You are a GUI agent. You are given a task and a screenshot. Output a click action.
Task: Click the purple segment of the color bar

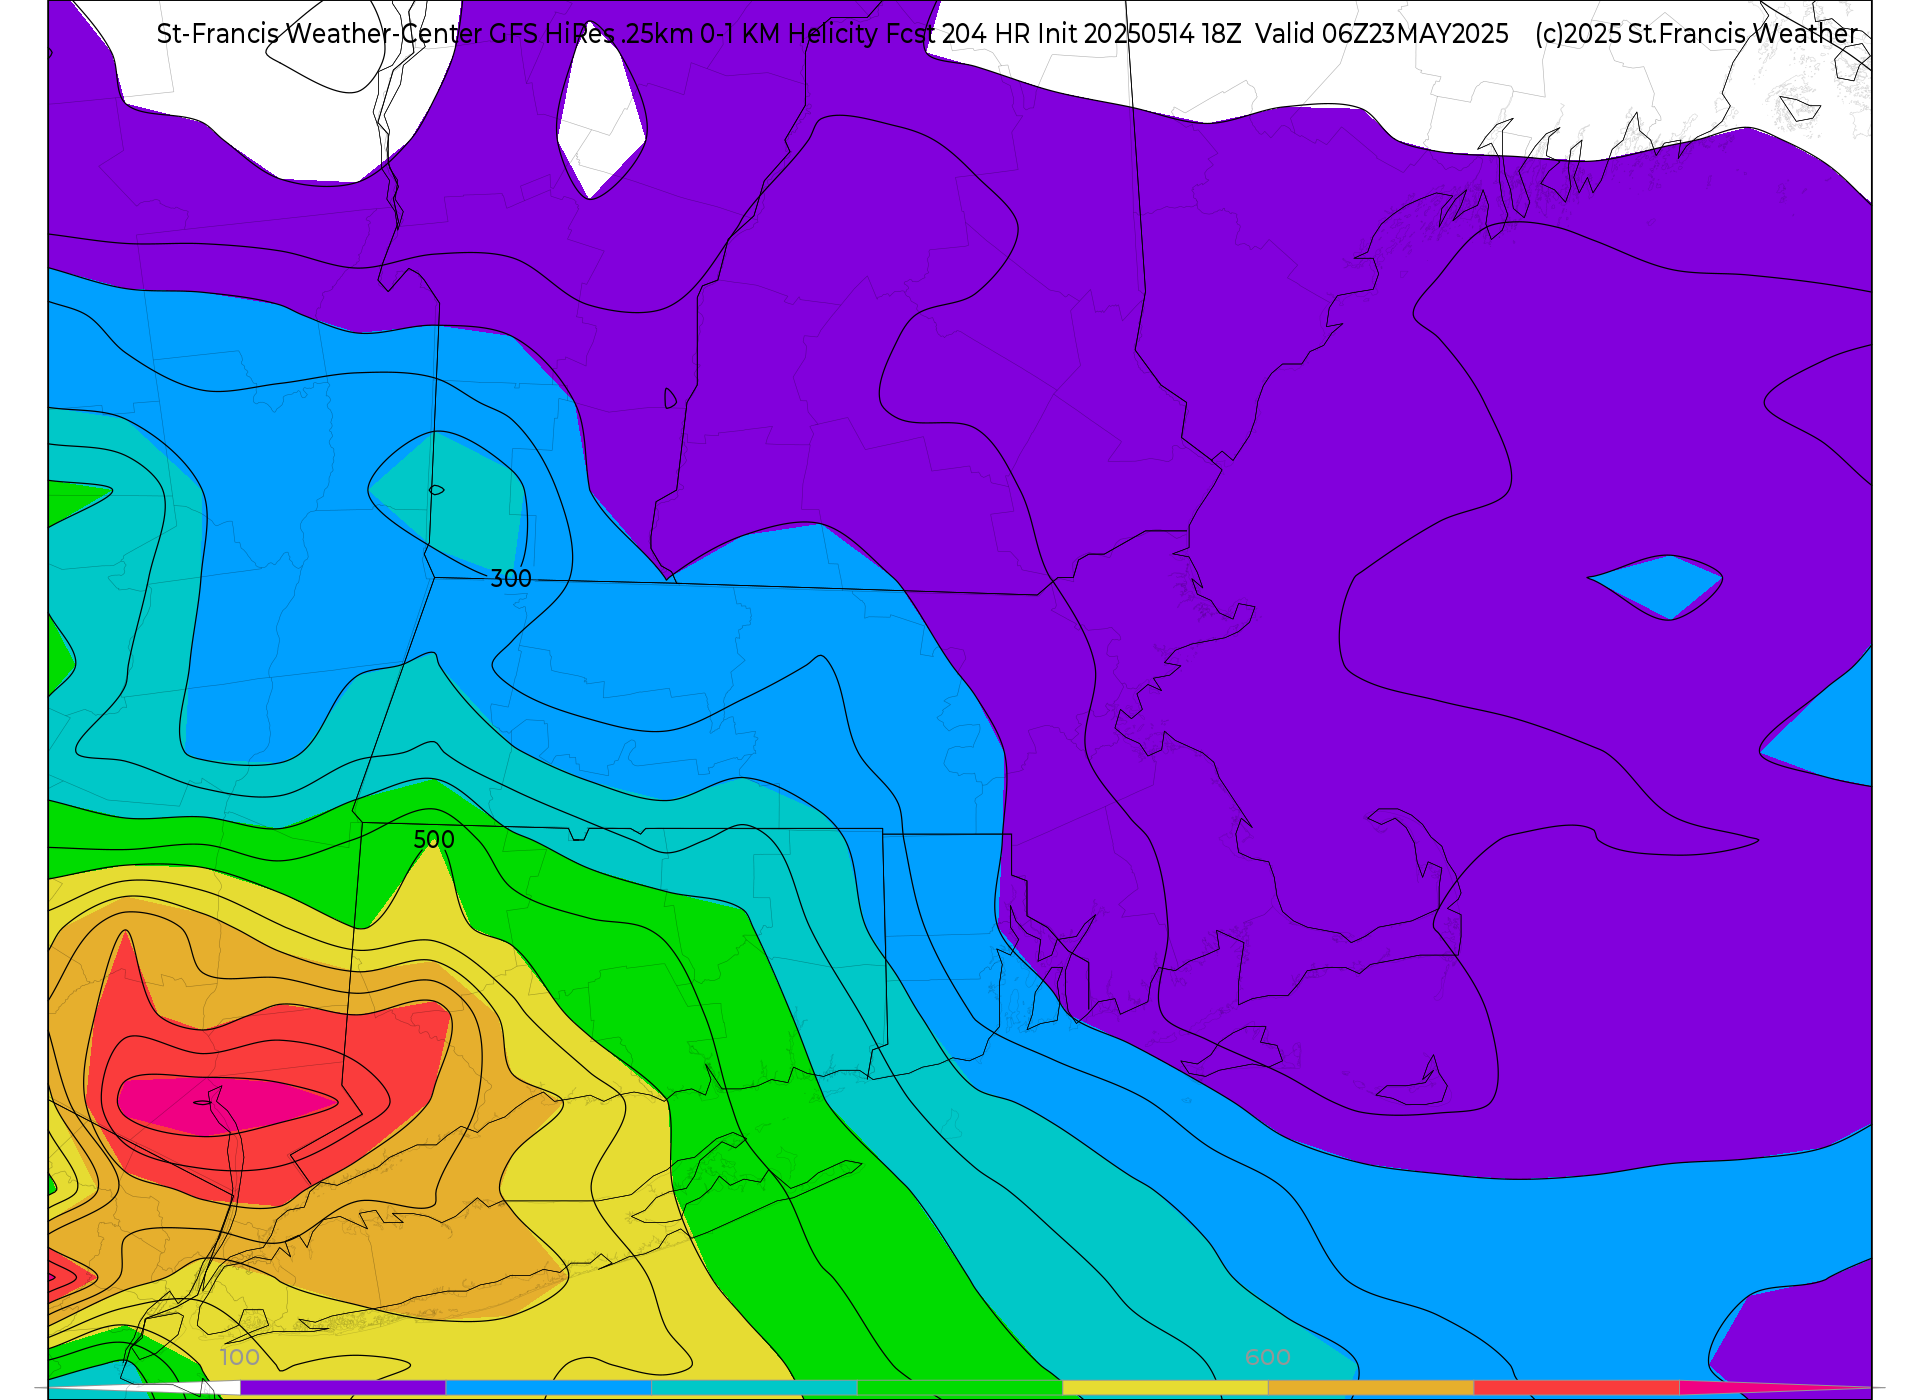coord(343,1388)
